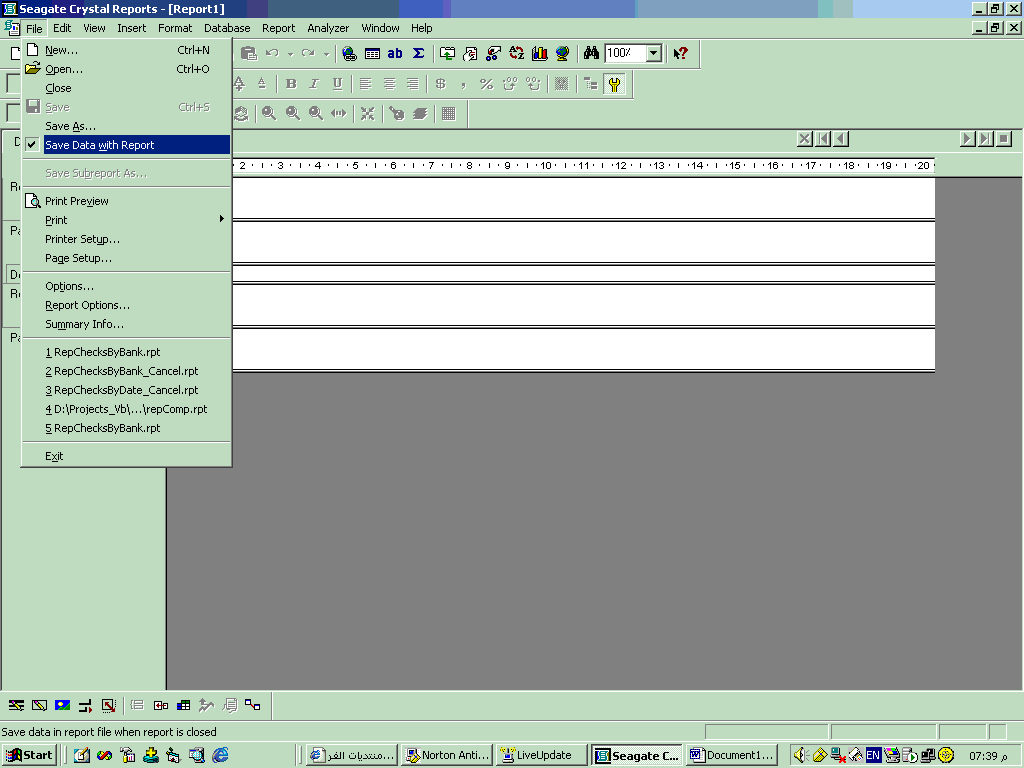Image resolution: width=1024 pixels, height=768 pixels.
Task: Choose Print Preview in File menu
Action: [76, 201]
